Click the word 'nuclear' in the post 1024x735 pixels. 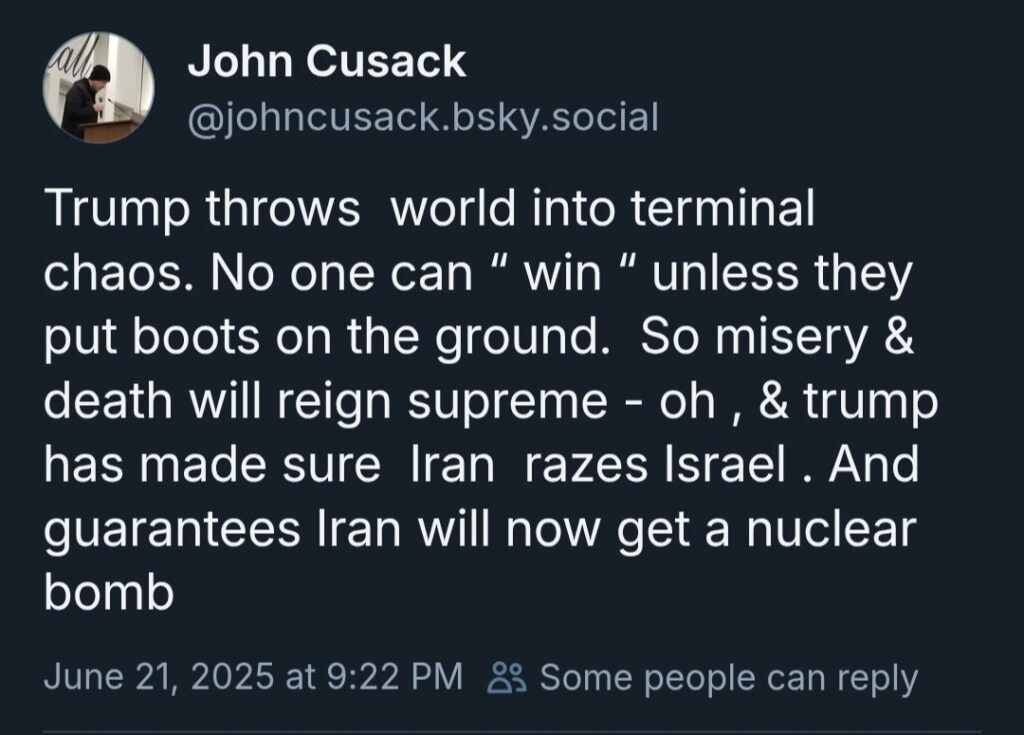click(x=831, y=529)
